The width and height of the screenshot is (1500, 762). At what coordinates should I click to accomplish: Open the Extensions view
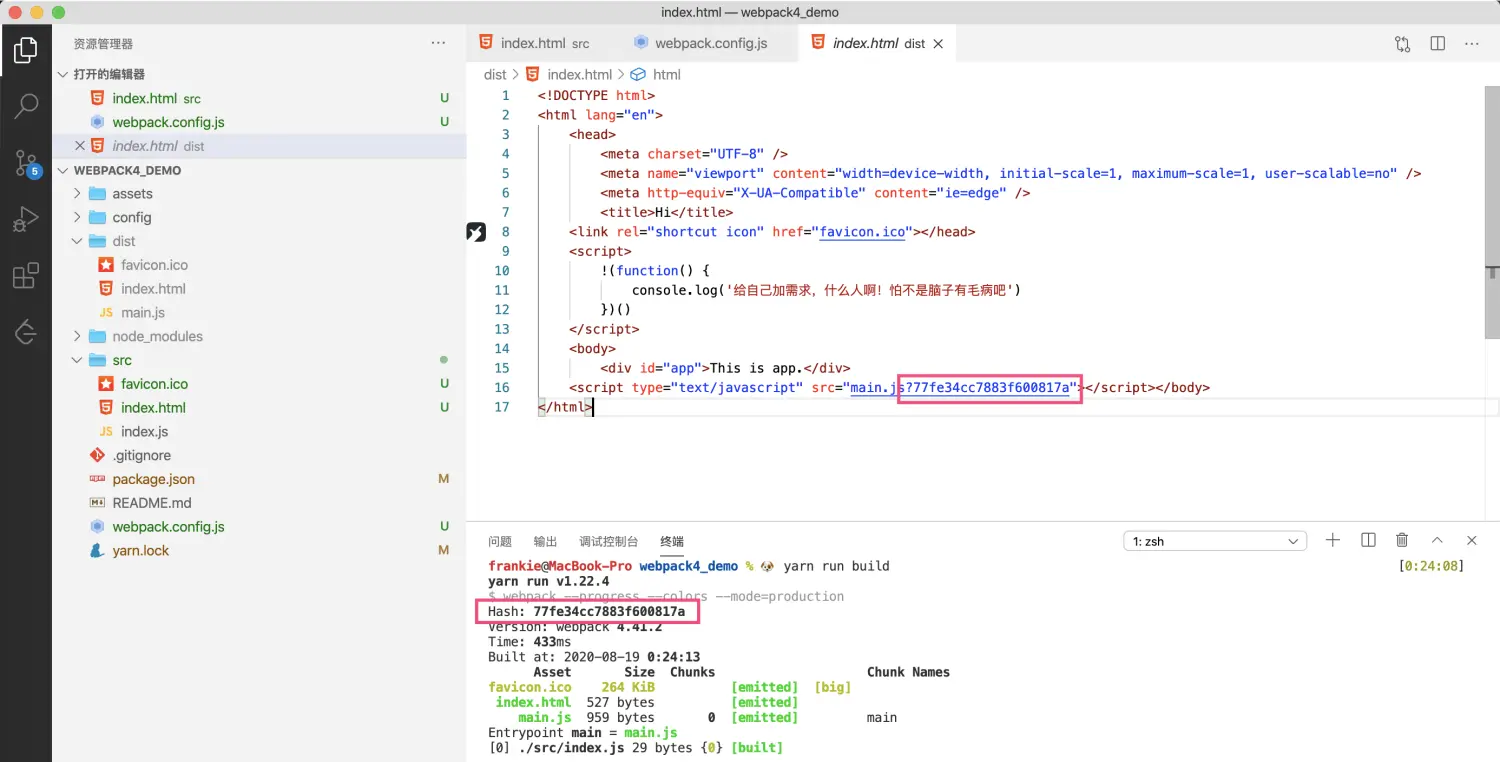pos(26,276)
